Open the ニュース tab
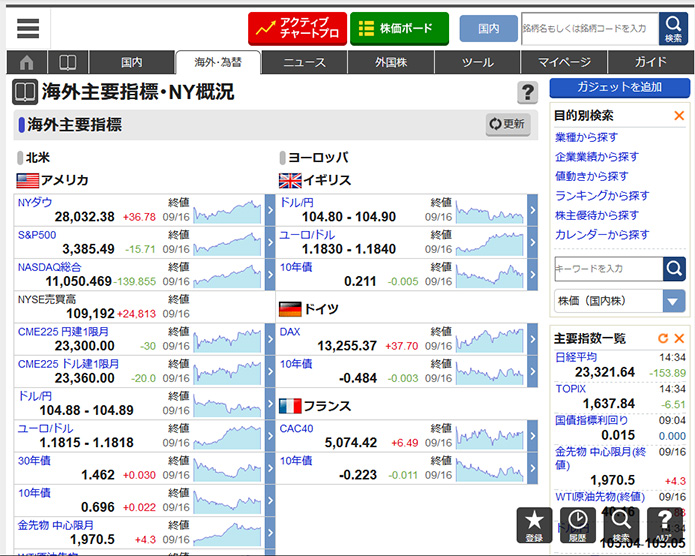This screenshot has width=695, height=556. (x=305, y=62)
